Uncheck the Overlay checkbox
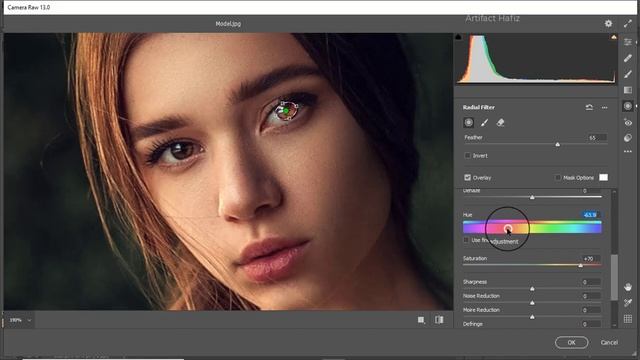The height and width of the screenshot is (360, 640). coord(467,178)
